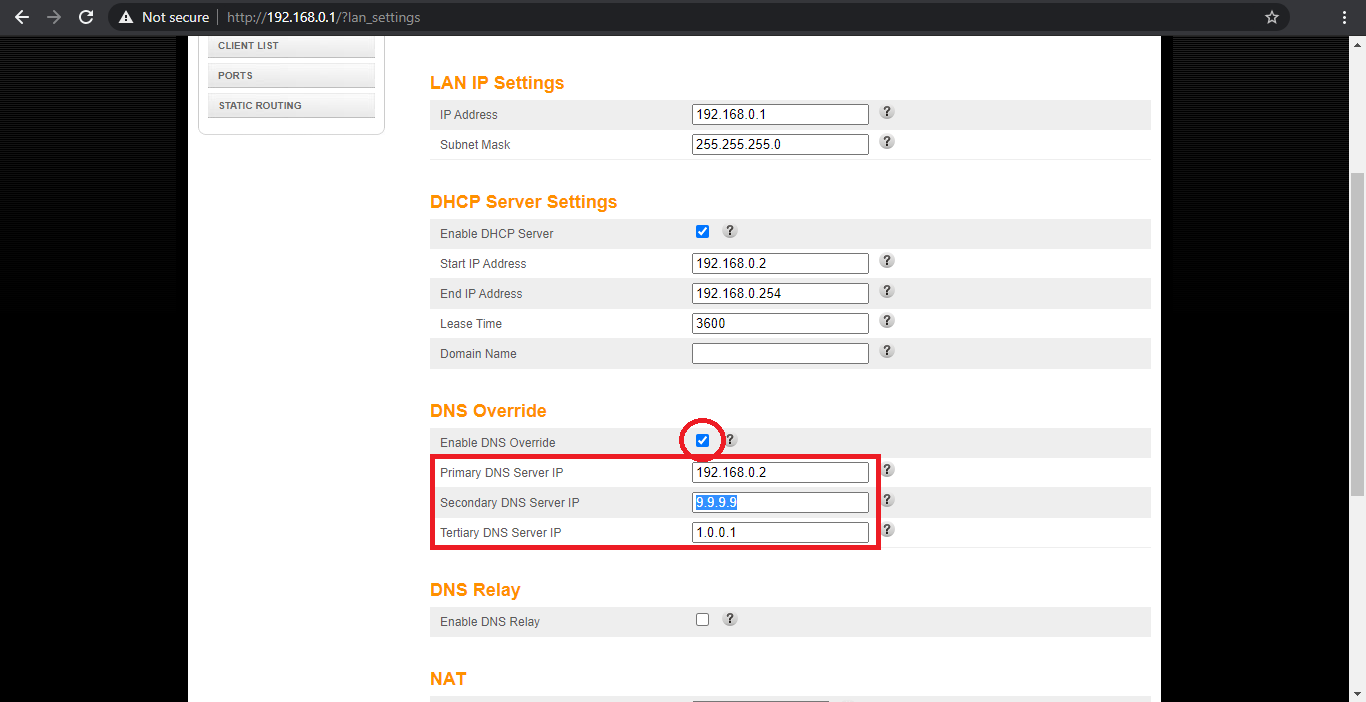The image size is (1366, 702).
Task: Go forward in browser history
Action: [x=54, y=17]
